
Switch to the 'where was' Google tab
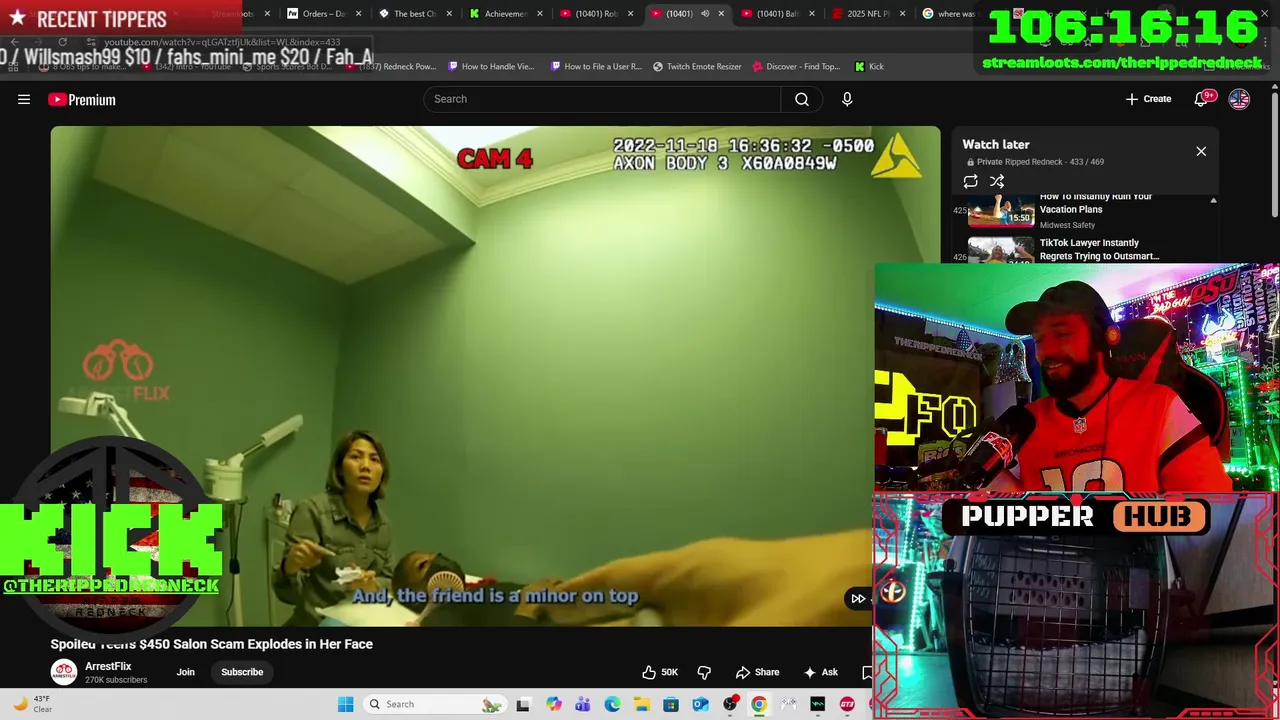950,14
